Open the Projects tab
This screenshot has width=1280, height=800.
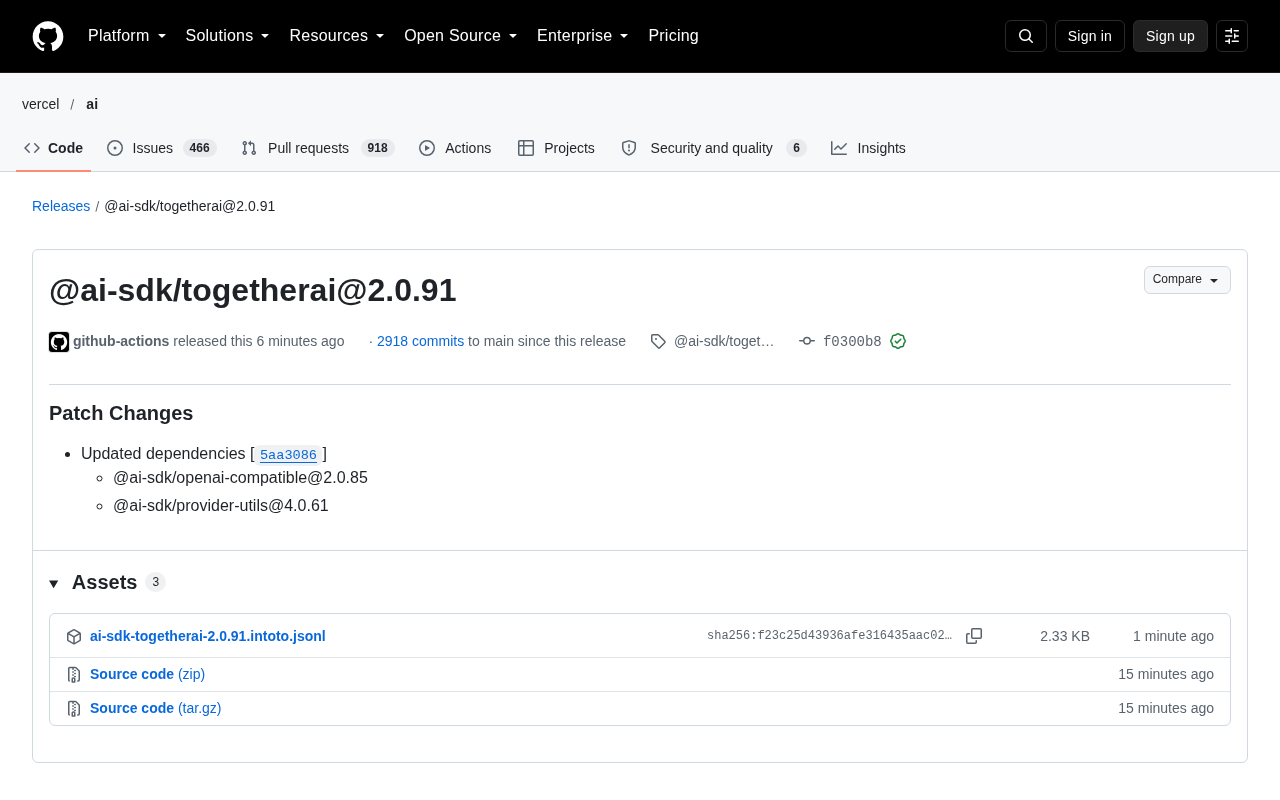[556, 148]
